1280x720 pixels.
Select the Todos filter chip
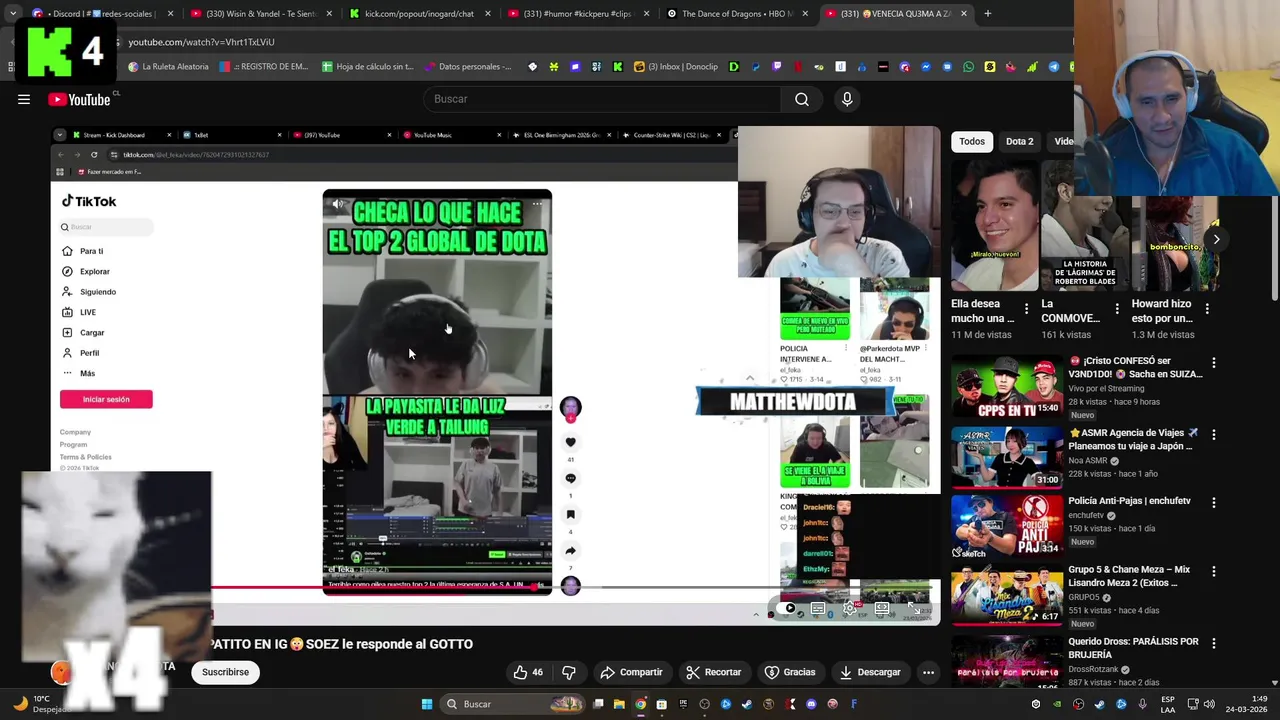click(972, 141)
